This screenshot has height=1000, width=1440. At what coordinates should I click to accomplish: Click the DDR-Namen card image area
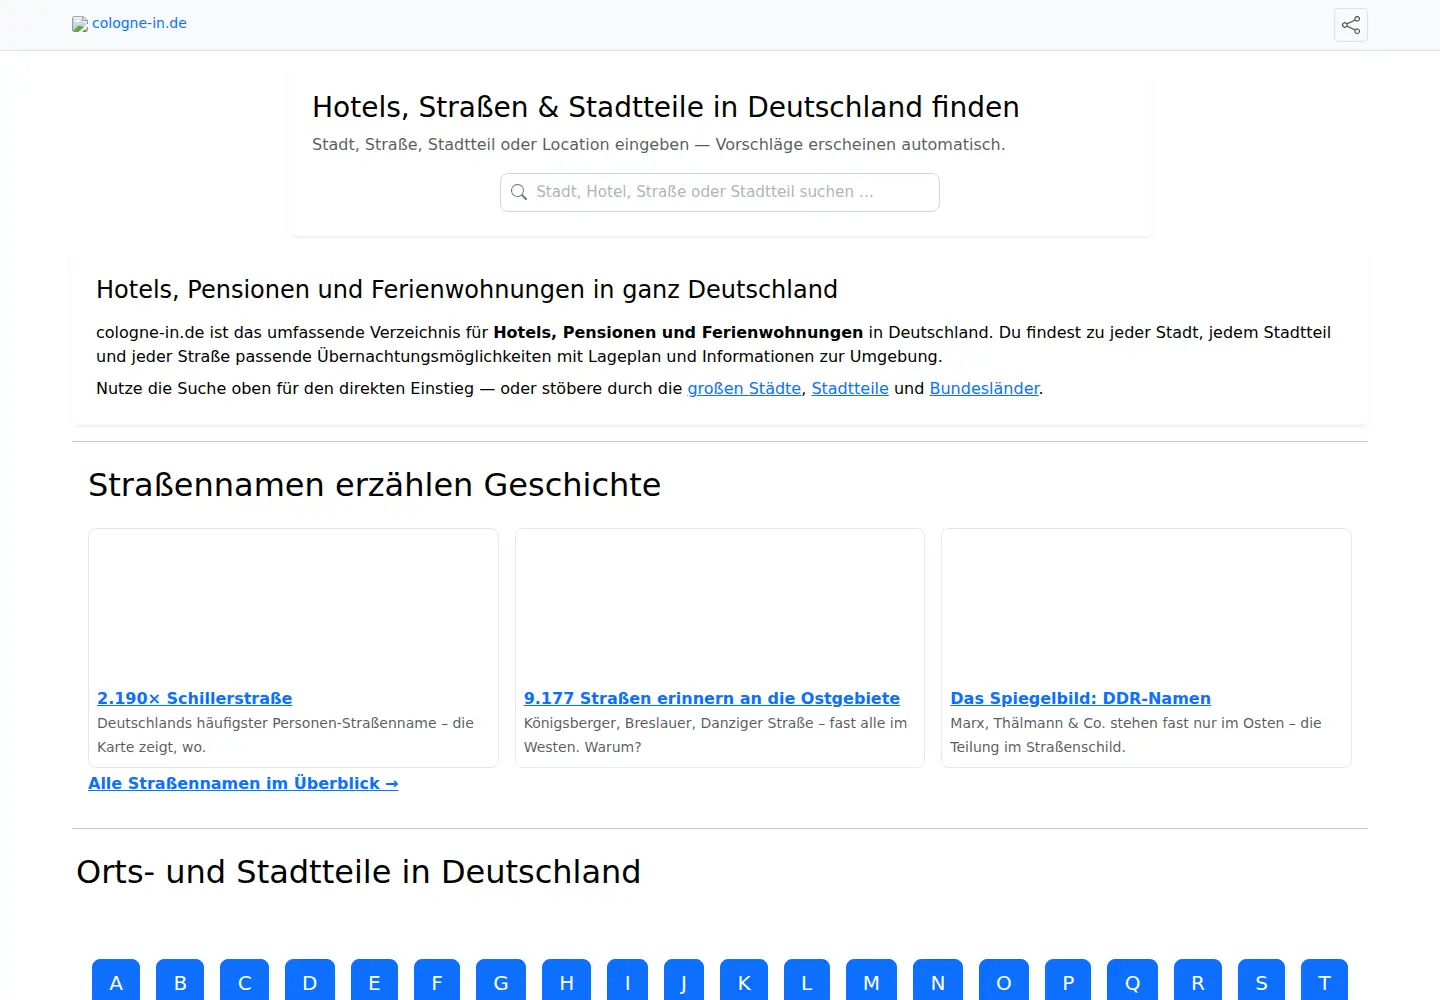coord(1146,607)
